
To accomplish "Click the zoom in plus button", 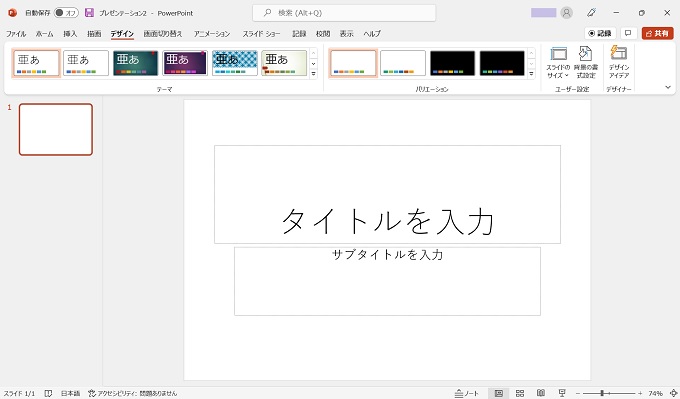I will [x=640, y=393].
